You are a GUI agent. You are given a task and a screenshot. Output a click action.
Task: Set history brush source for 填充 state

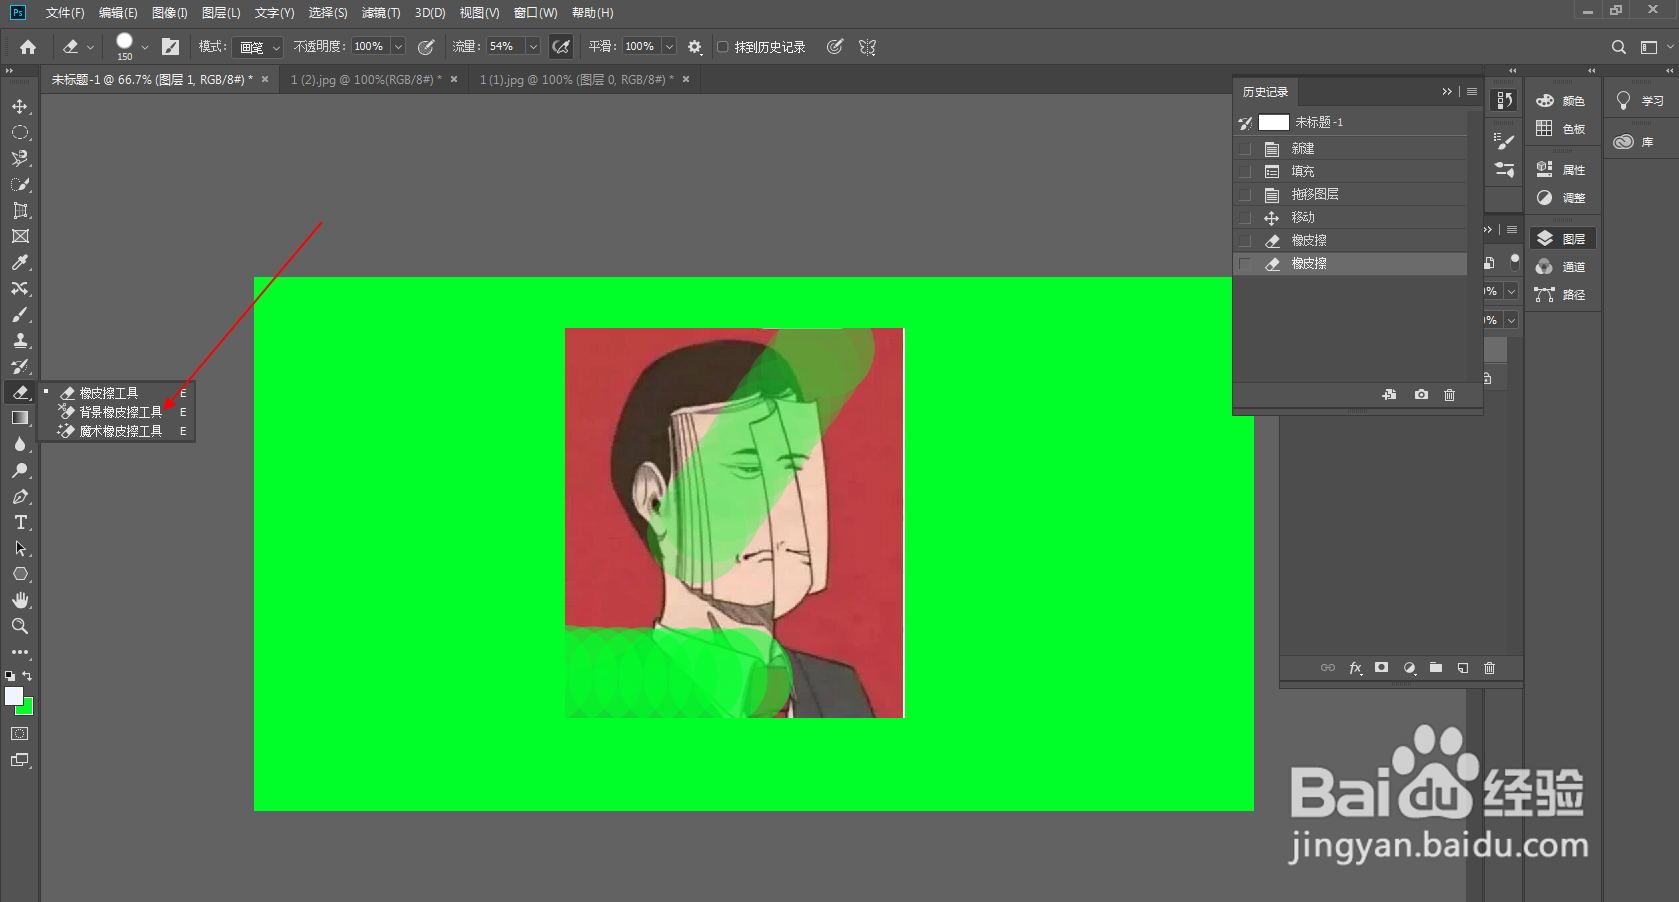click(1245, 171)
